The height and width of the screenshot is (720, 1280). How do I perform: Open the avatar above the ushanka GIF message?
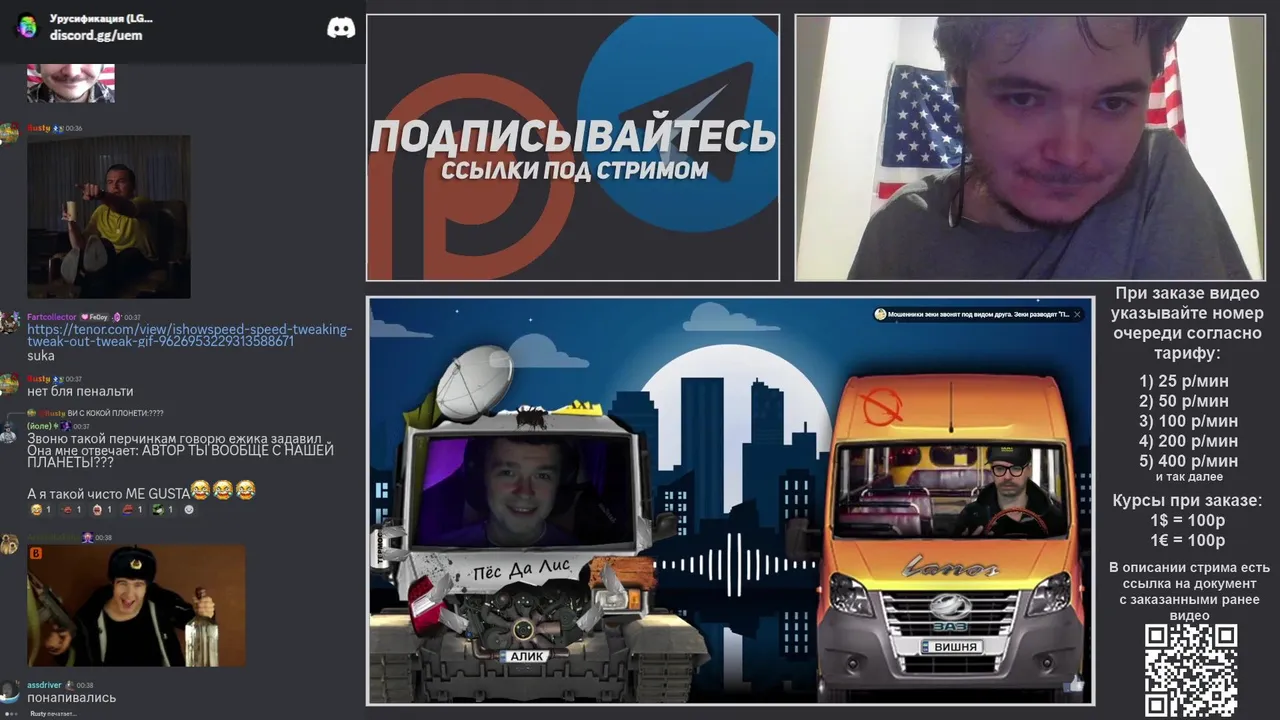pos(9,543)
